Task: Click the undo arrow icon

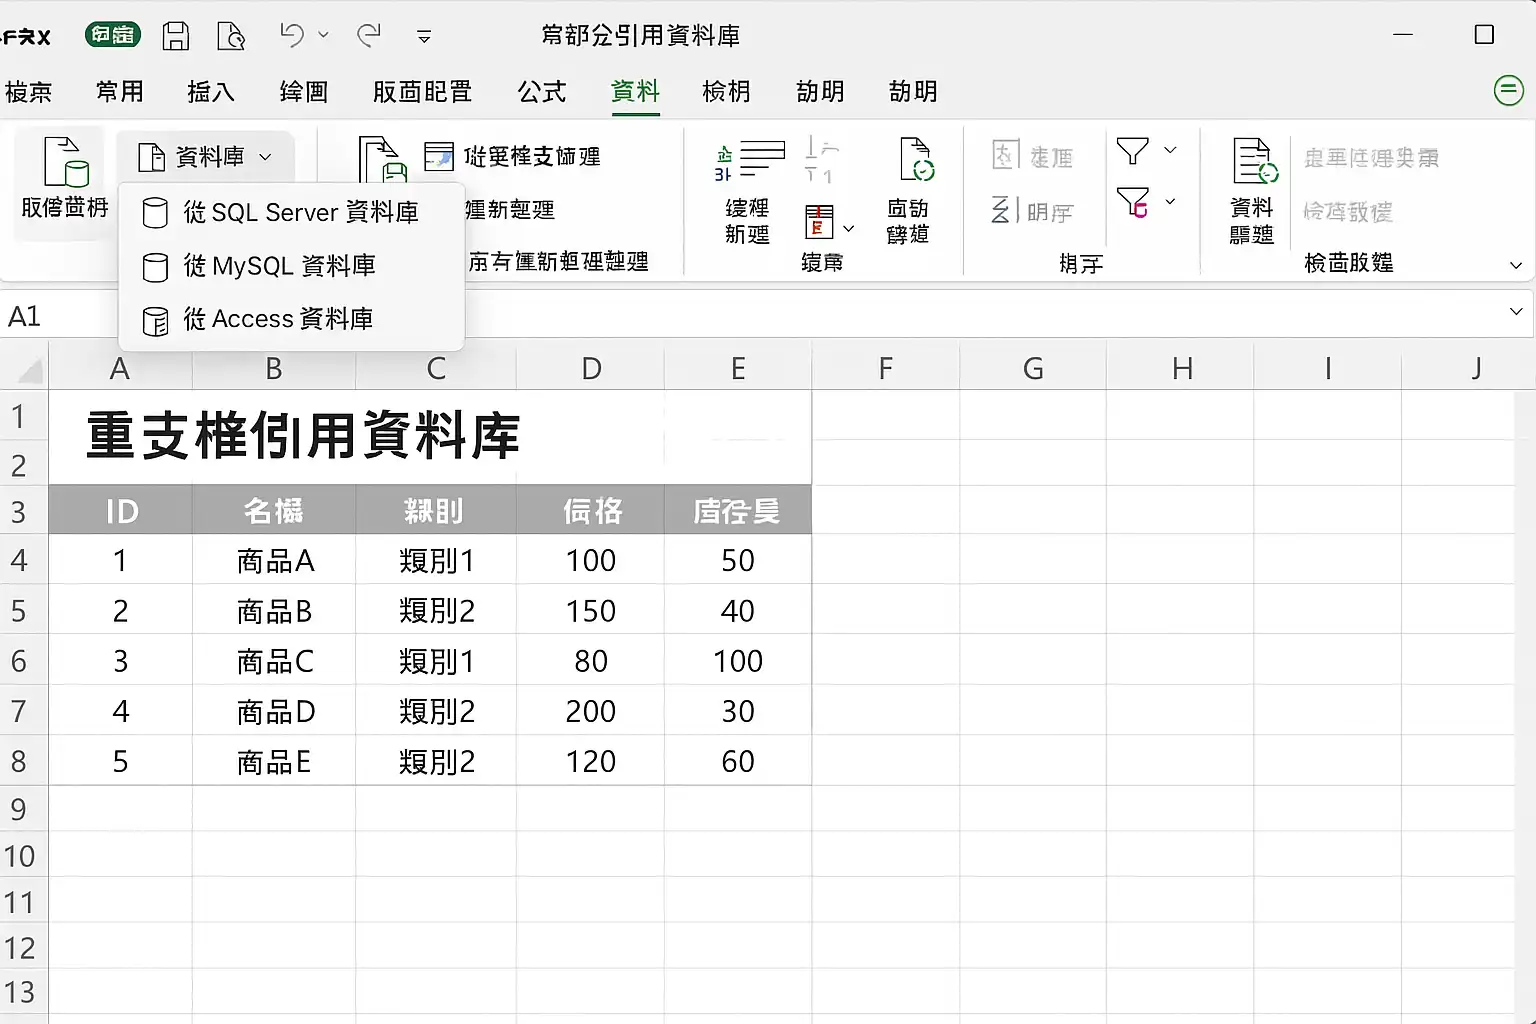Action: pyautogui.click(x=292, y=35)
